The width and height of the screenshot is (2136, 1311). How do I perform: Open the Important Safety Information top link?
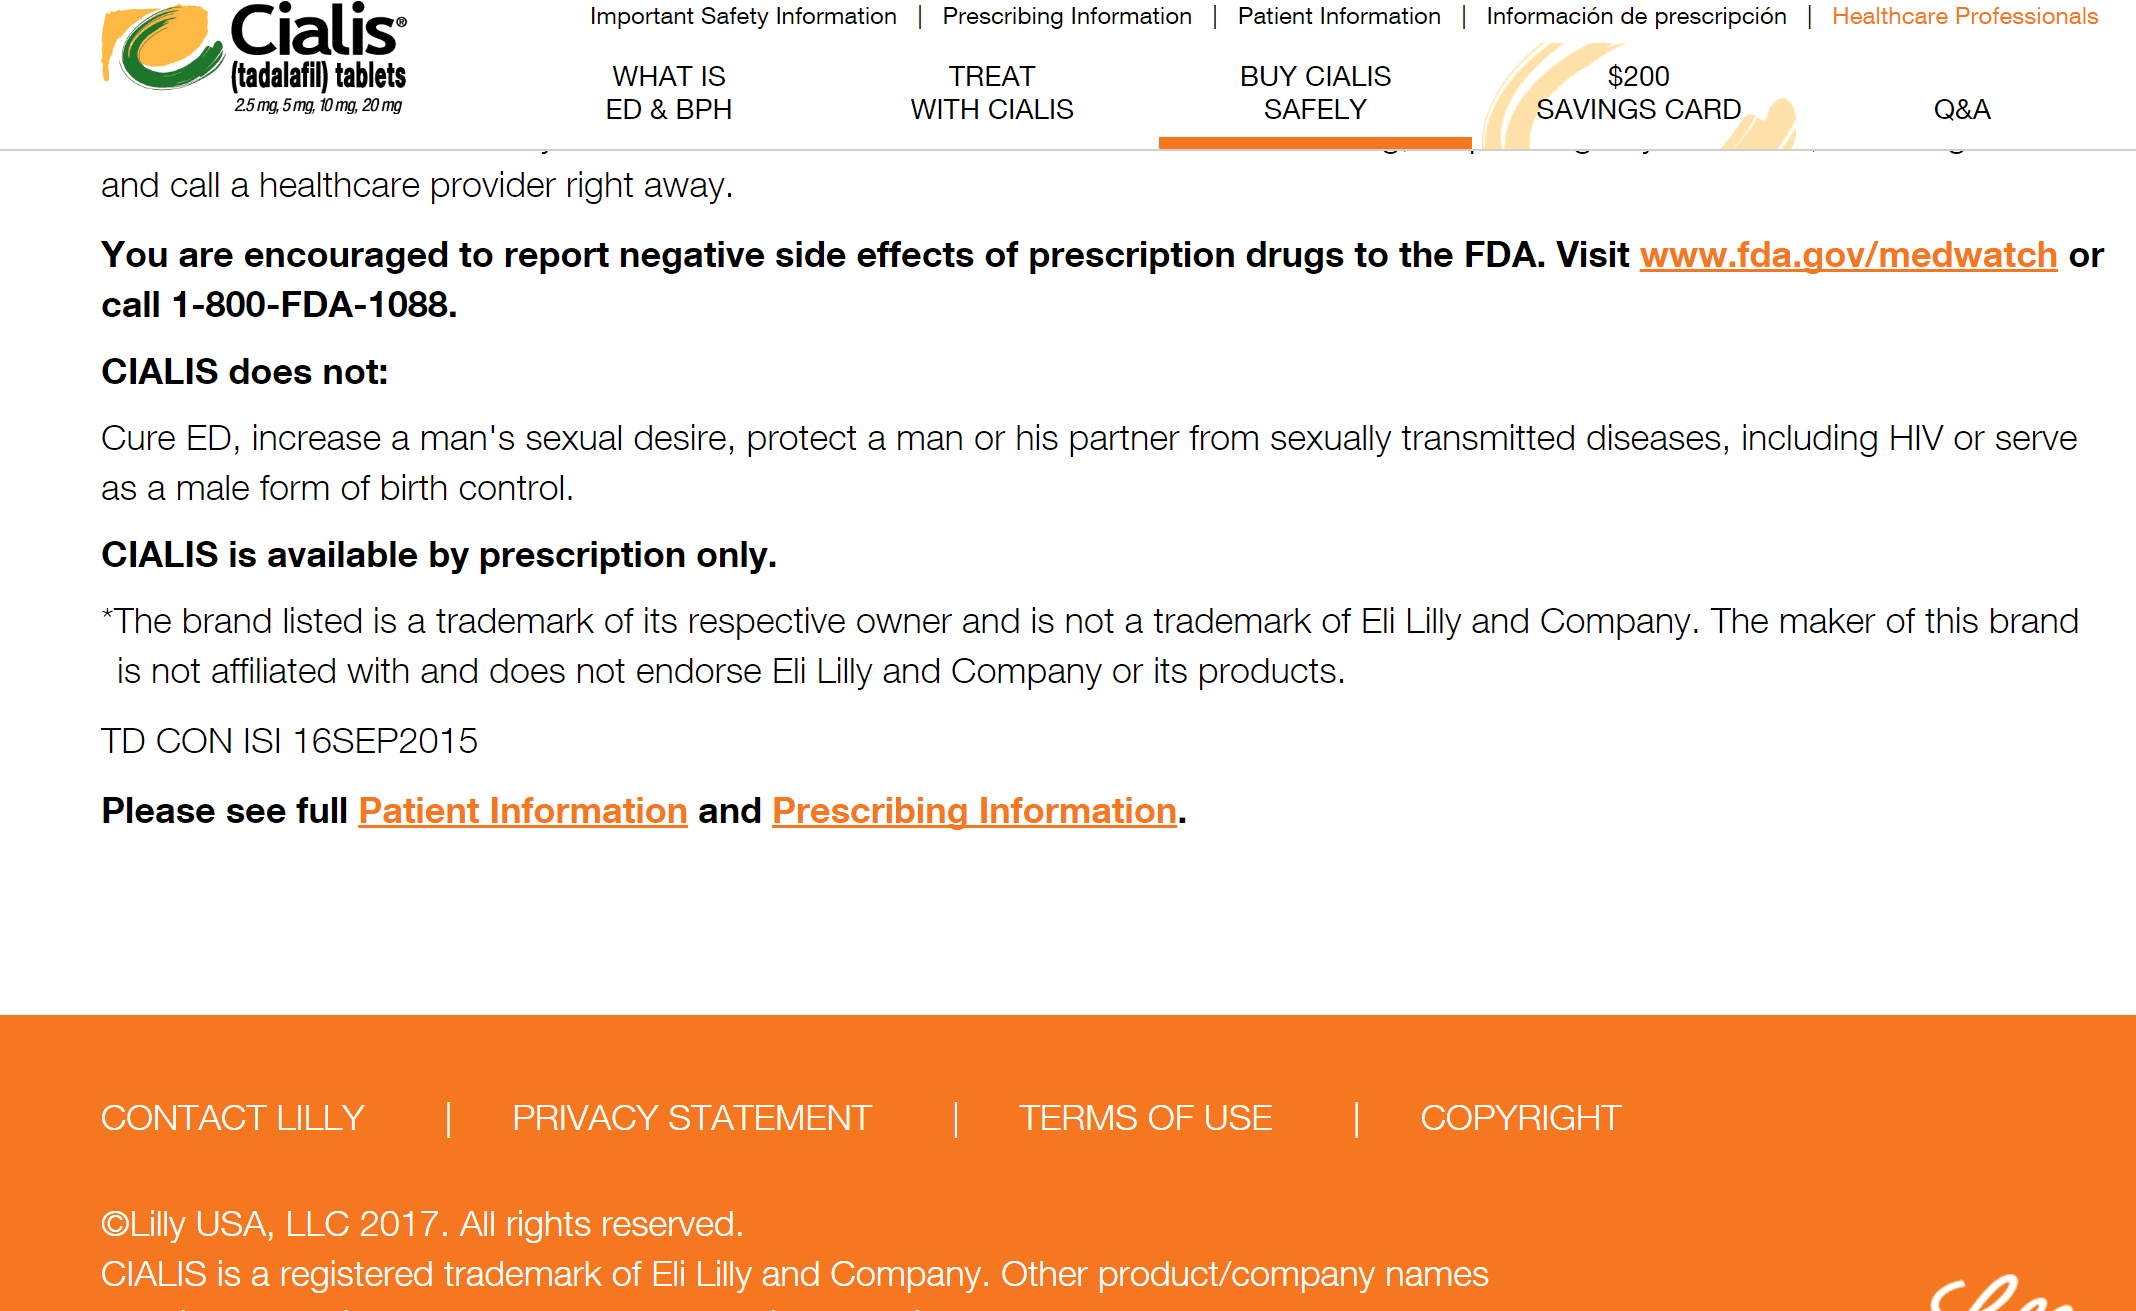click(743, 16)
